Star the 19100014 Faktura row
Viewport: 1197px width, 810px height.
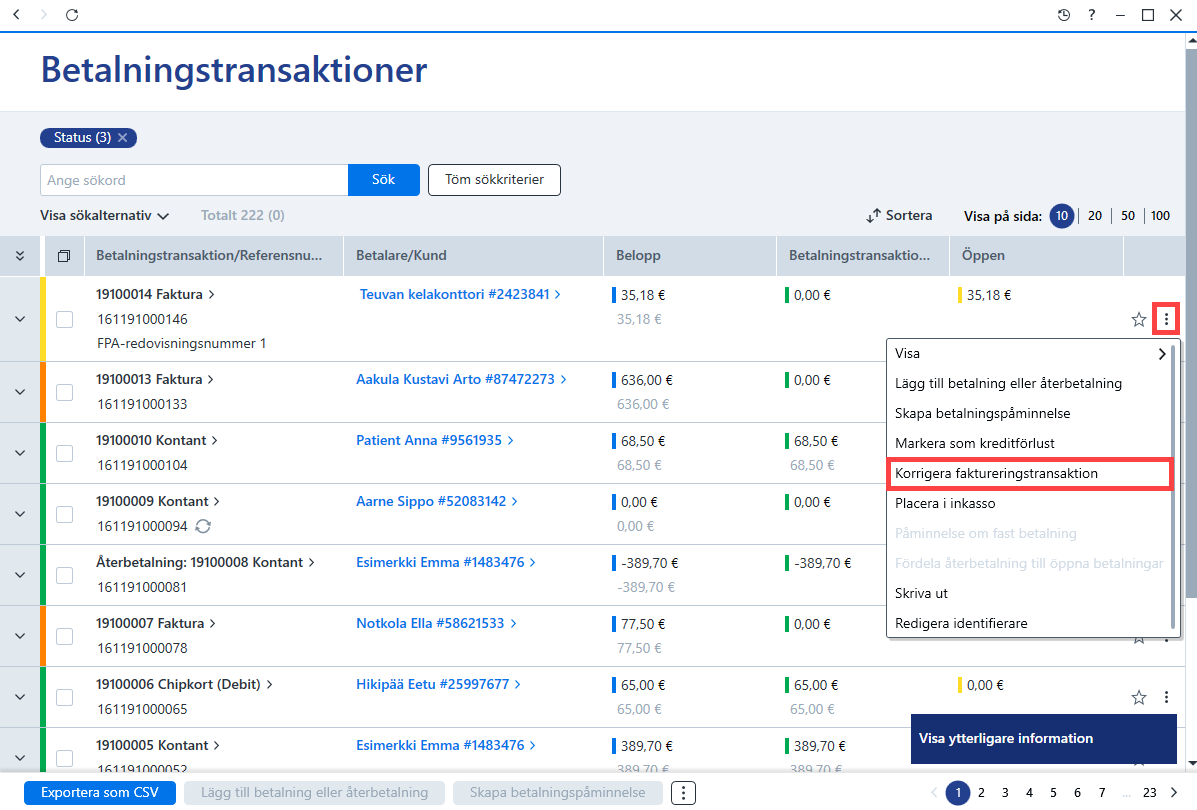tap(1138, 320)
